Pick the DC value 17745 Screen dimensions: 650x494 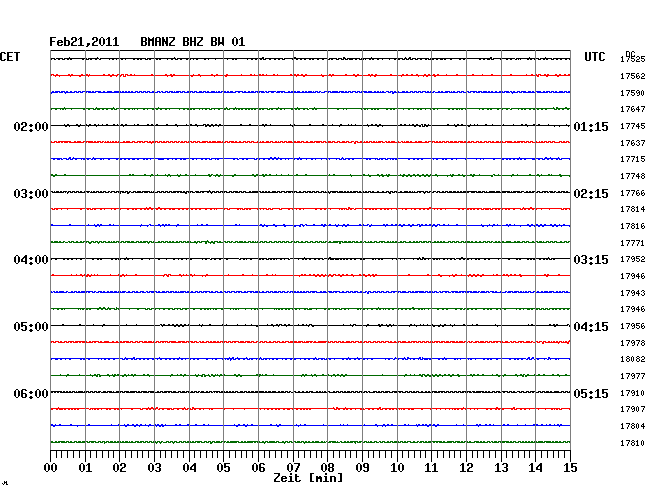click(x=633, y=126)
